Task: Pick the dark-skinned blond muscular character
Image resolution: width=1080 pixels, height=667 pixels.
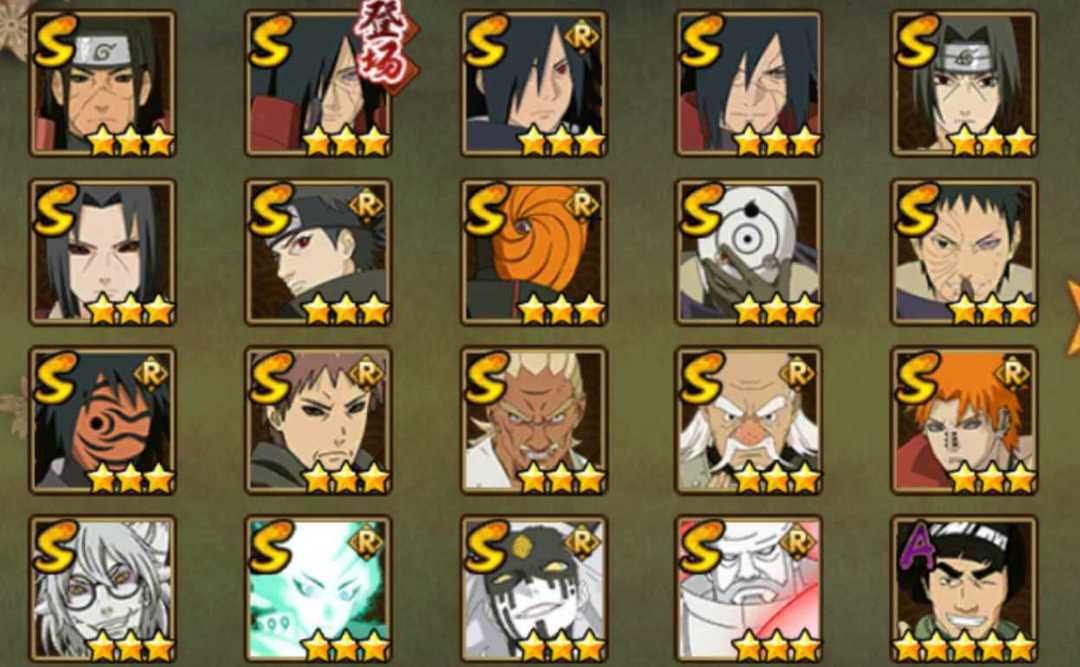Action: tap(534, 420)
